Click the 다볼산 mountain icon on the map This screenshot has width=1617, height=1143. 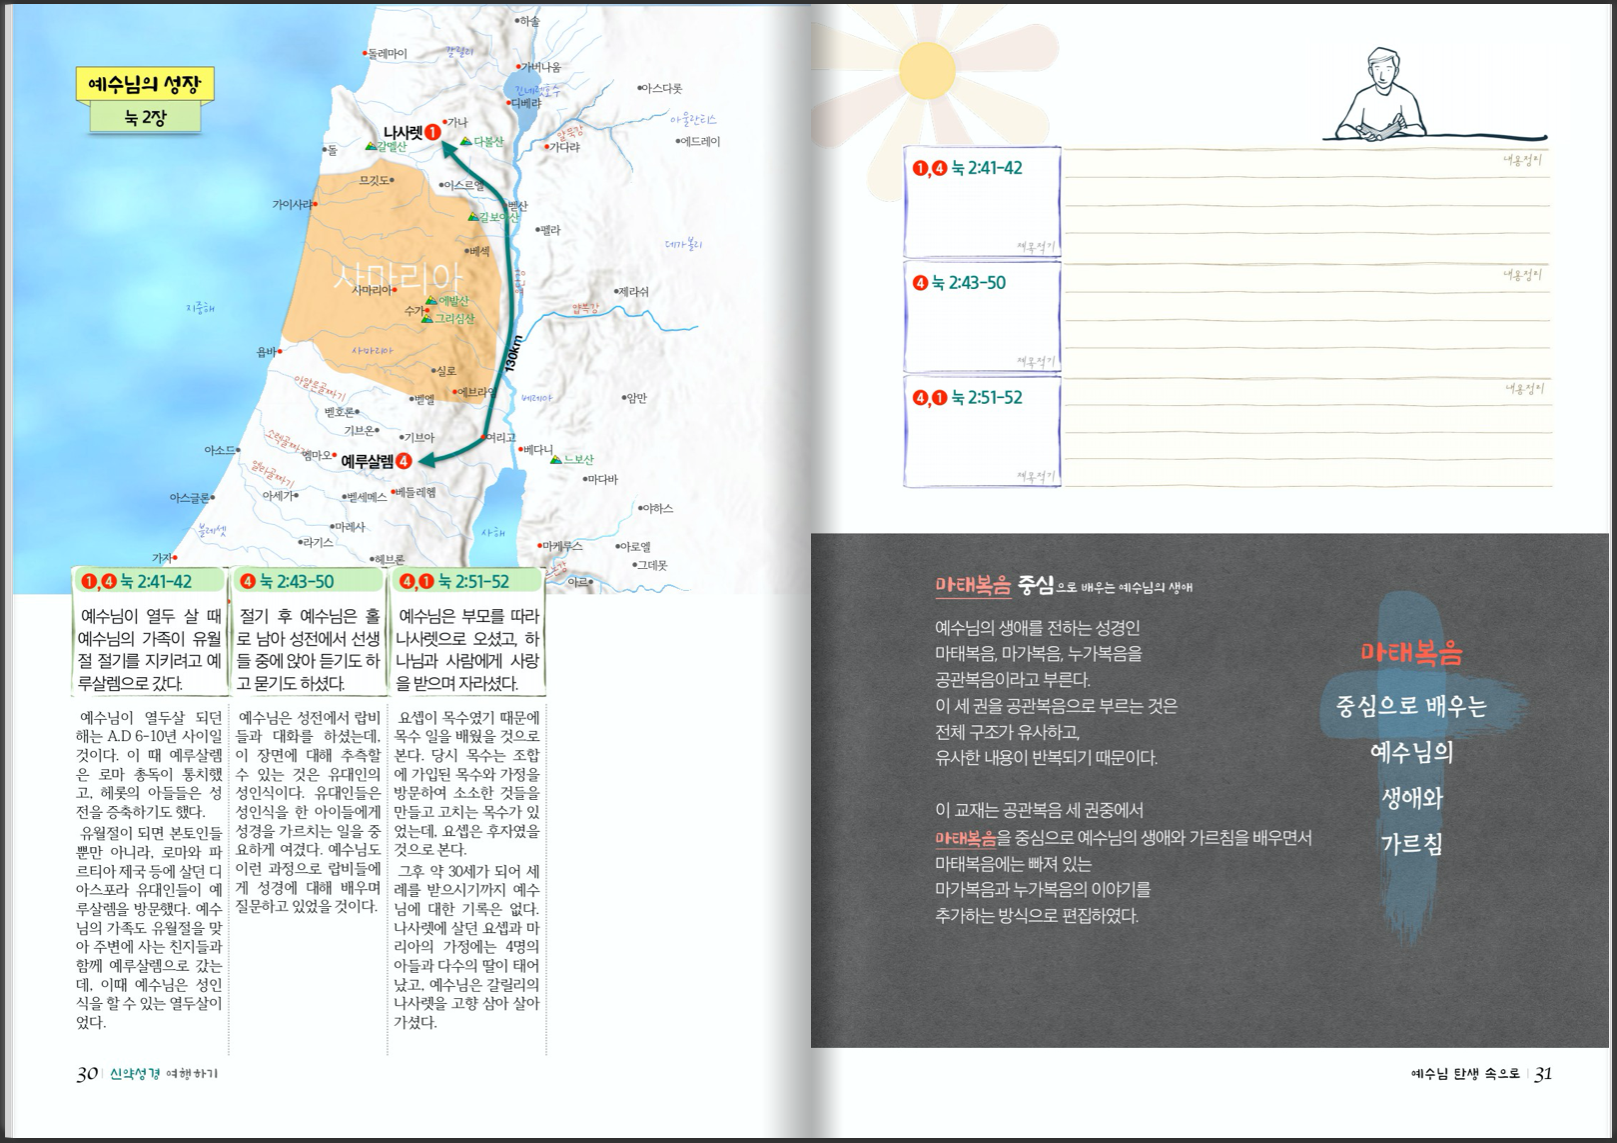(466, 141)
